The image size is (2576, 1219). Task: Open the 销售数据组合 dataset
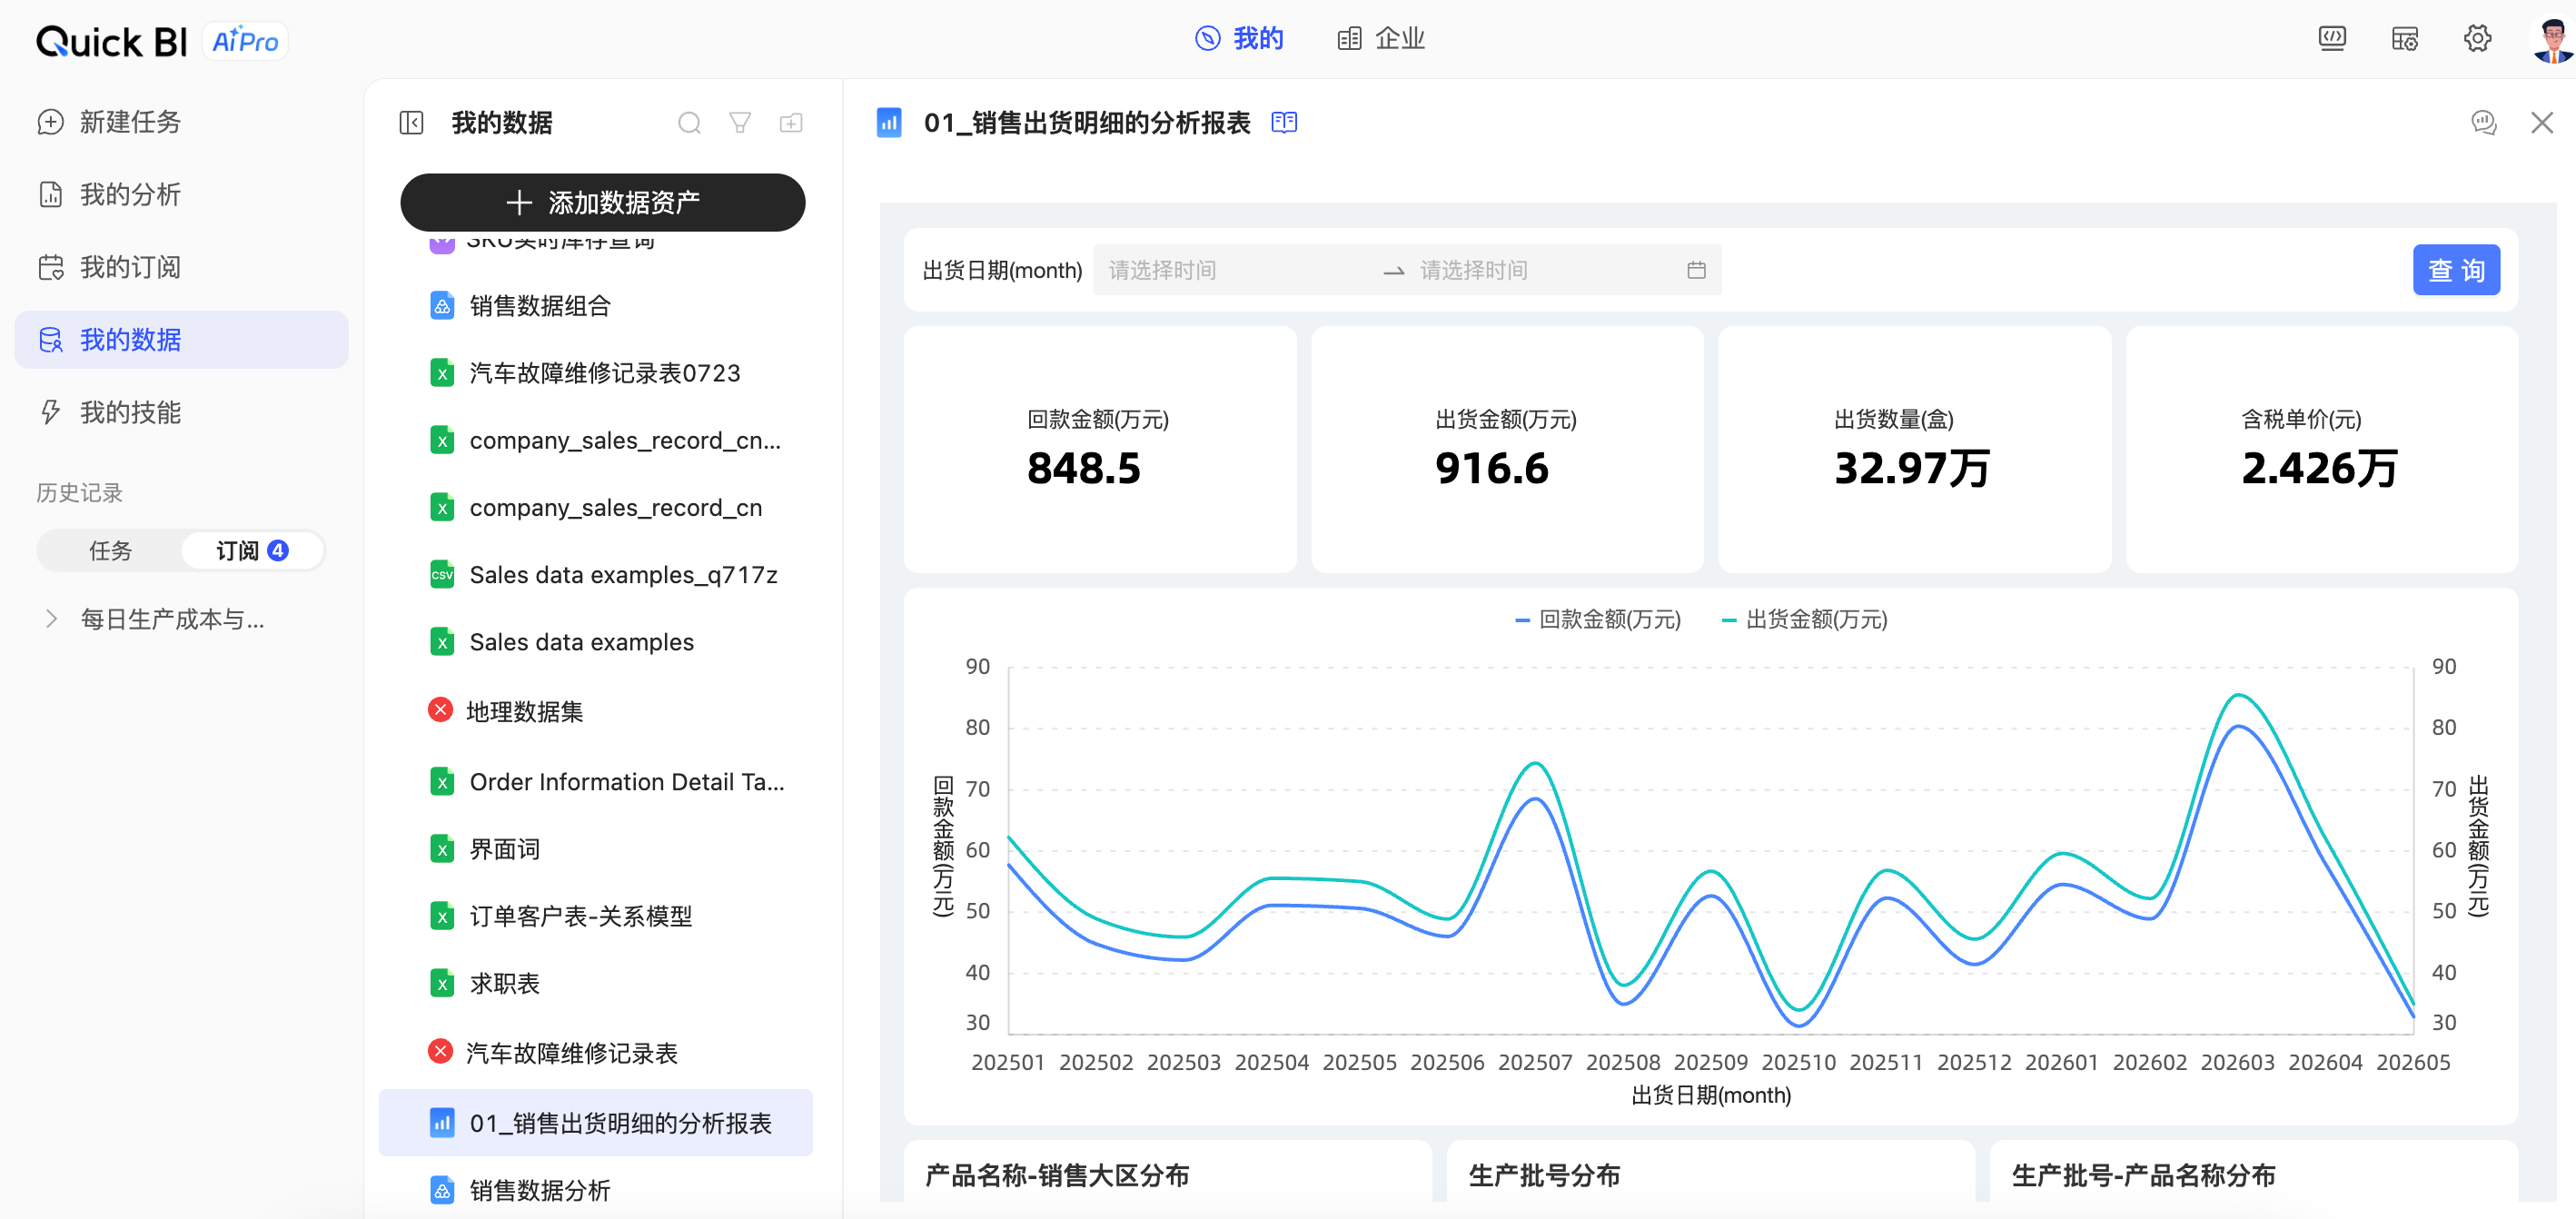pyautogui.click(x=596, y=306)
